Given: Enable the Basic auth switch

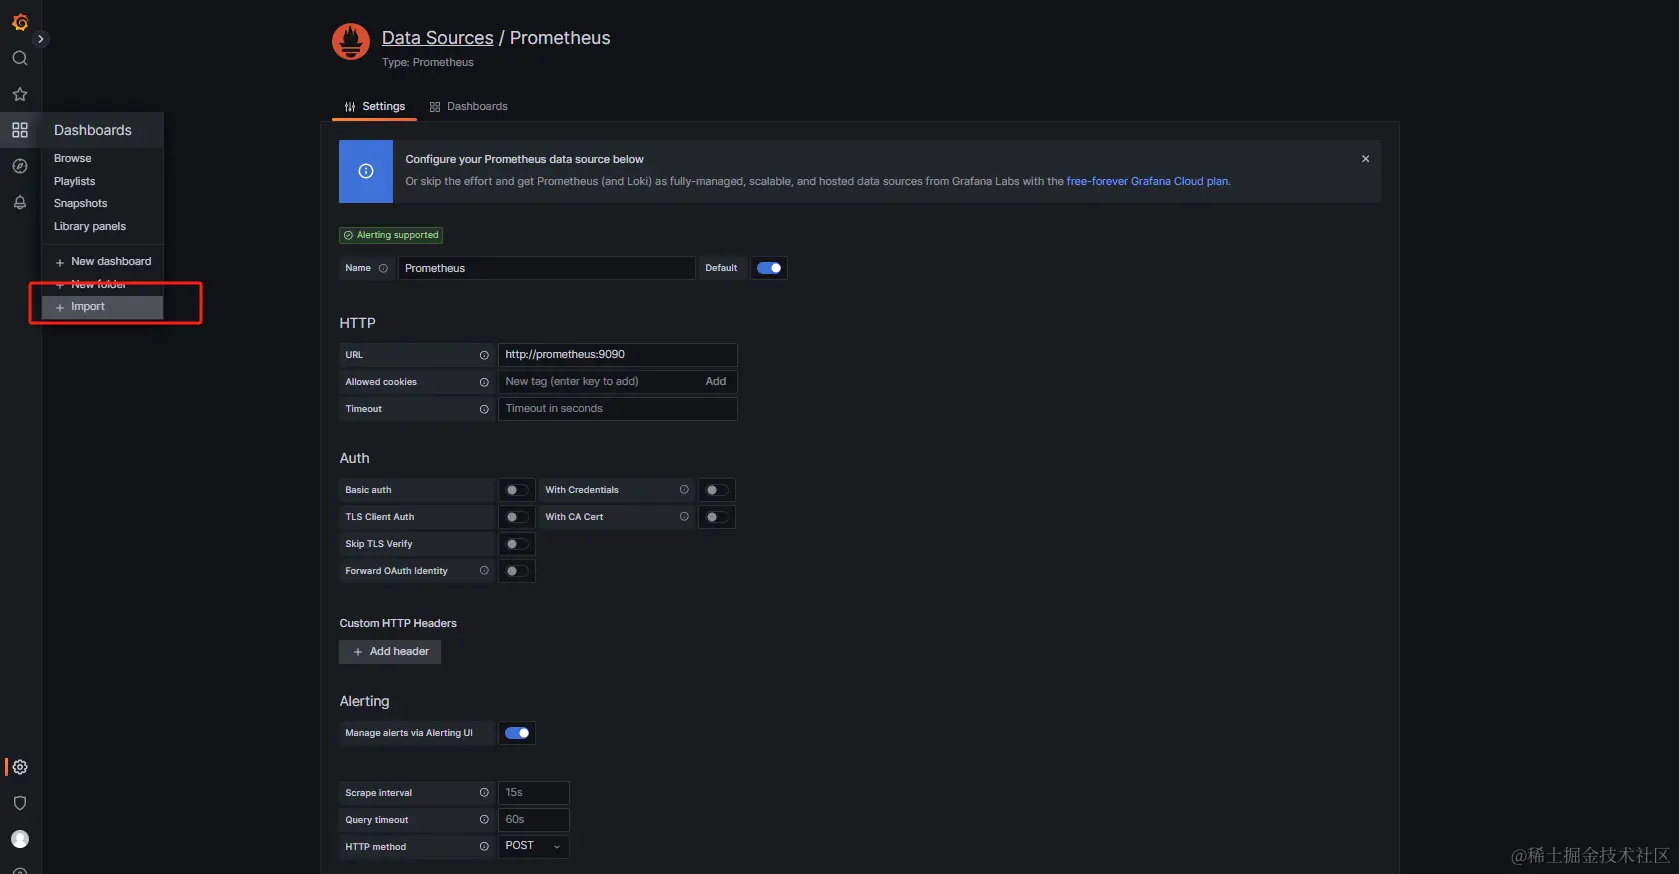Looking at the screenshot, I should tap(517, 490).
